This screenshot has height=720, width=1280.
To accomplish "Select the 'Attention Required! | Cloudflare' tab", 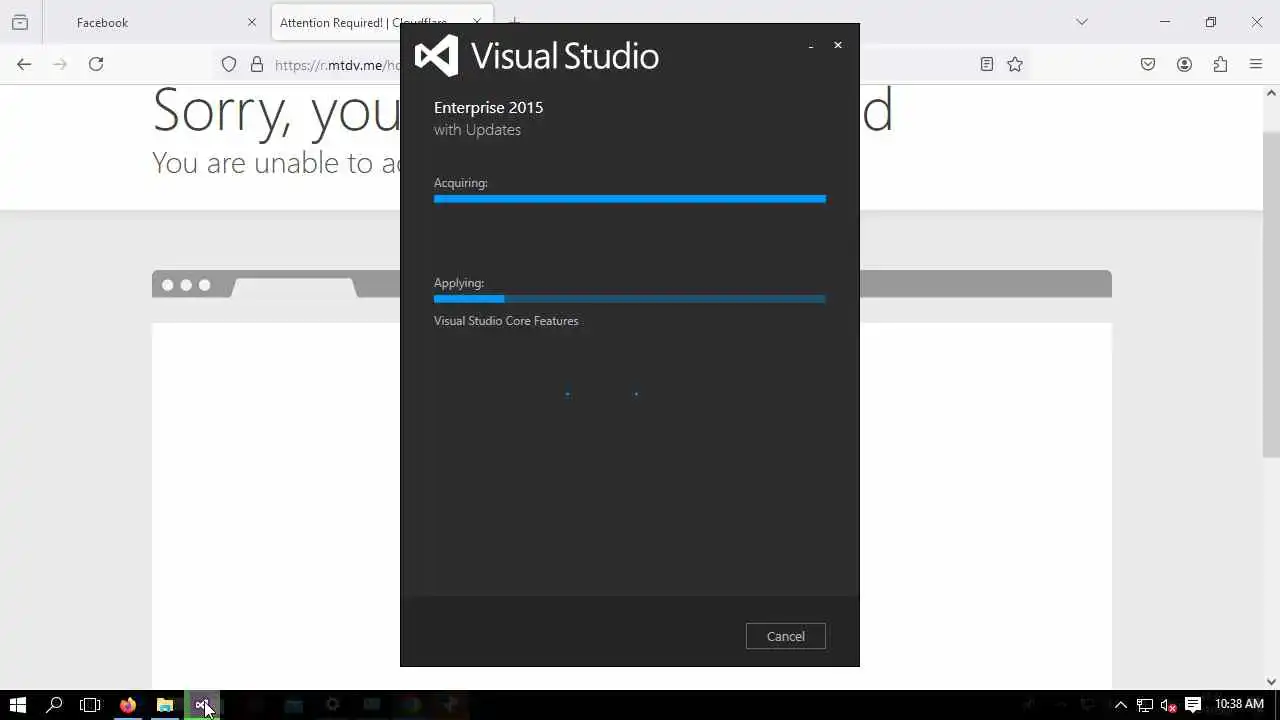I will 336,22.
